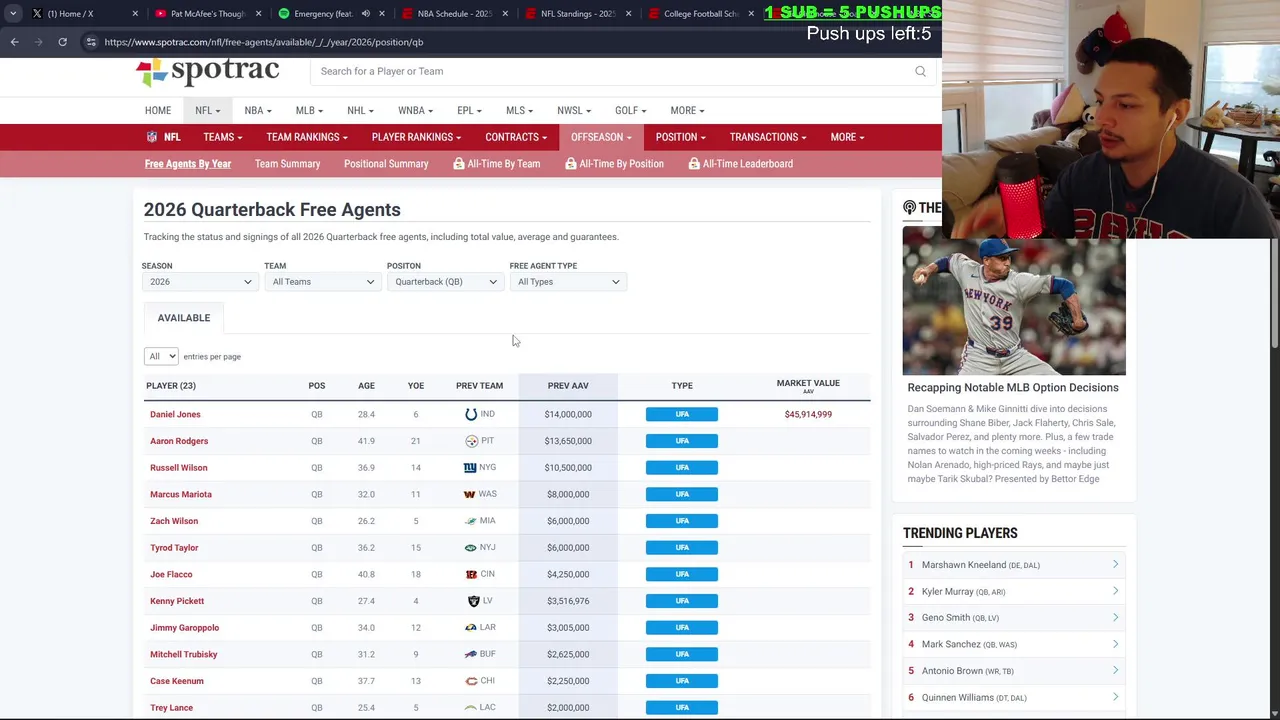Go to Team Summary link
The height and width of the screenshot is (720, 1280).
(x=287, y=164)
